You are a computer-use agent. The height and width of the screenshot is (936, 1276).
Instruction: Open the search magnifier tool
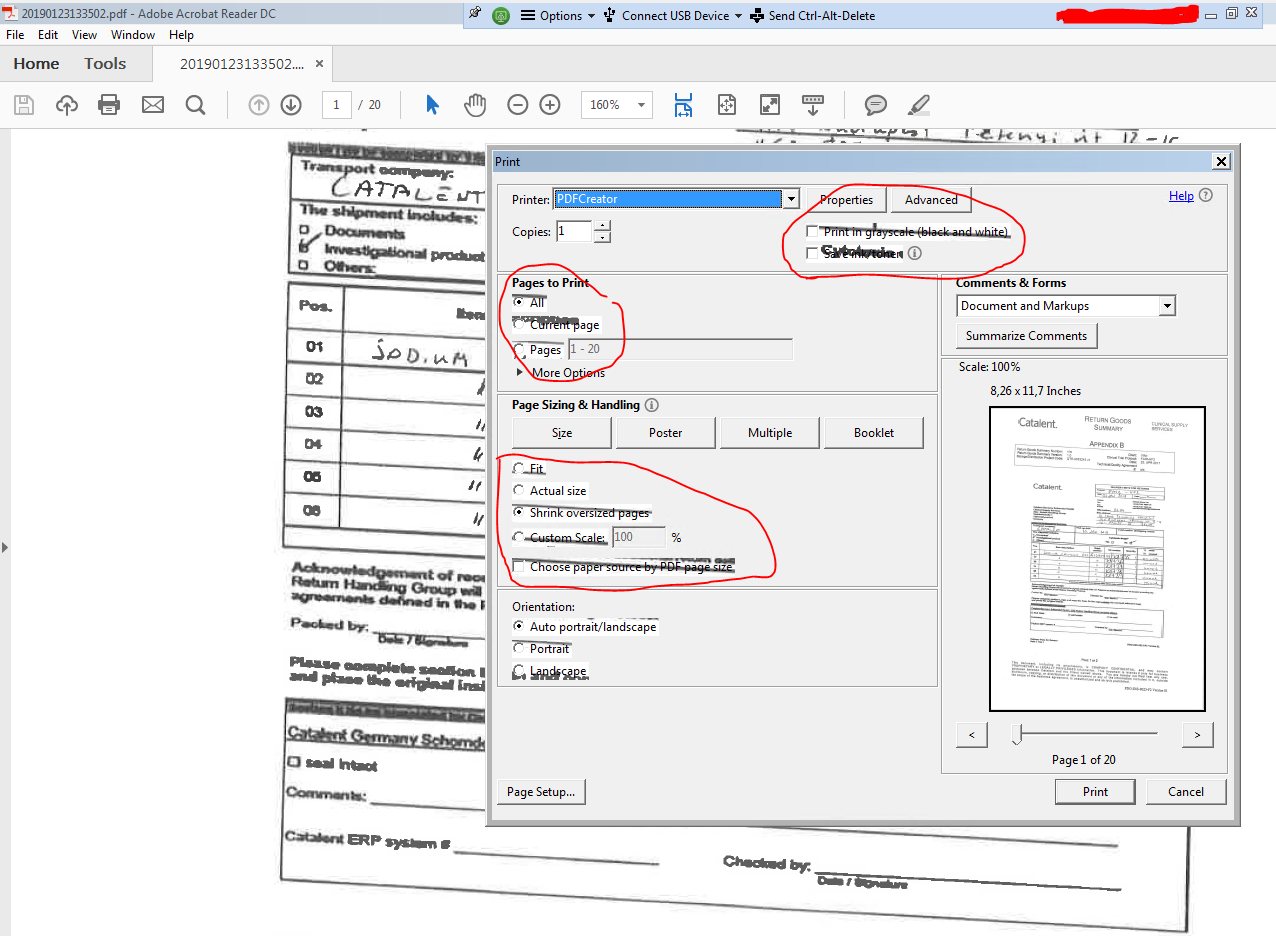coord(196,105)
